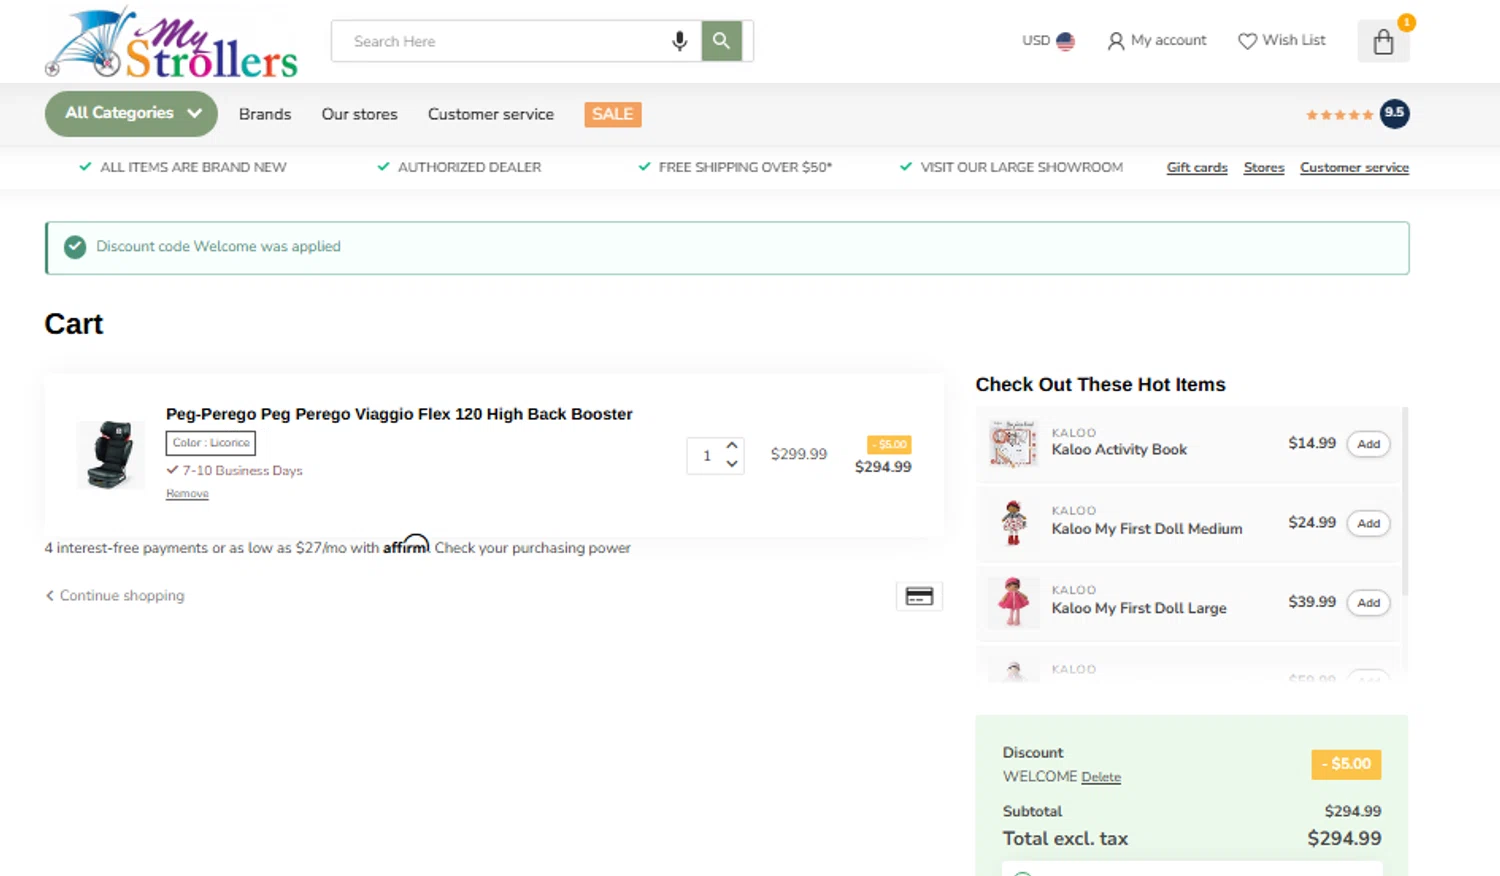The image size is (1500, 876).
Task: Click the My Strollers logo
Action: [172, 42]
